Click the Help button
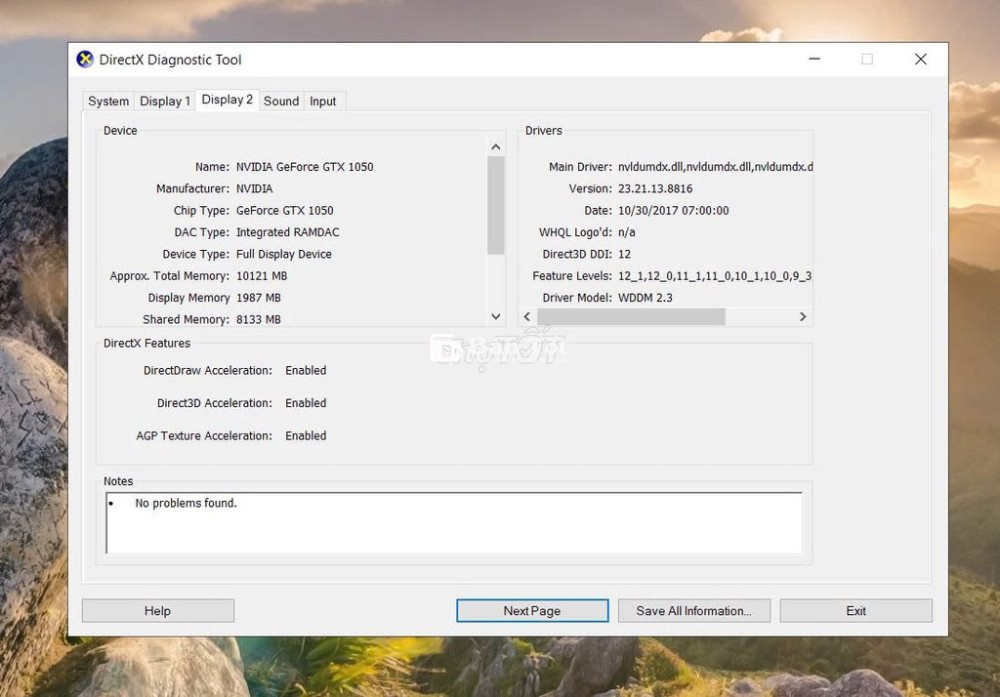Screen dimensions: 1000x697 pyautogui.click(x=158, y=610)
